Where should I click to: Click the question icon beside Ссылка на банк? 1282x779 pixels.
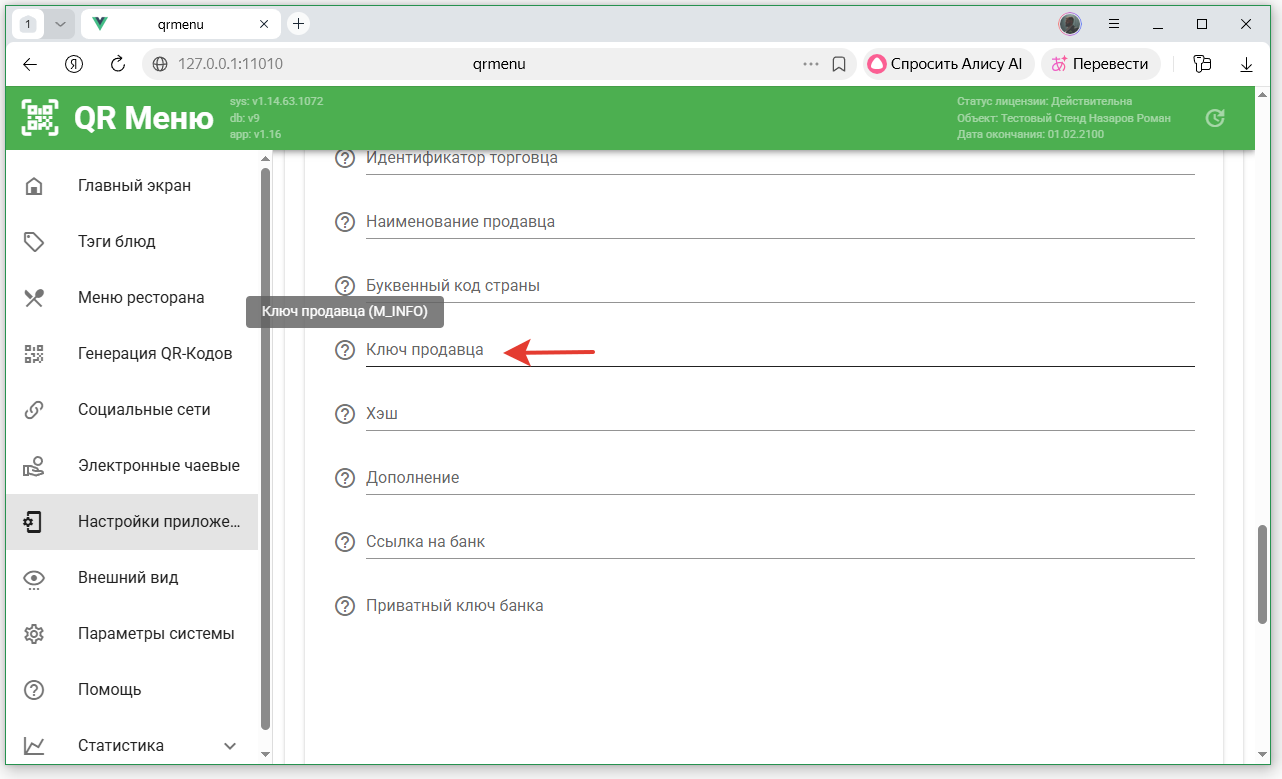(x=345, y=542)
